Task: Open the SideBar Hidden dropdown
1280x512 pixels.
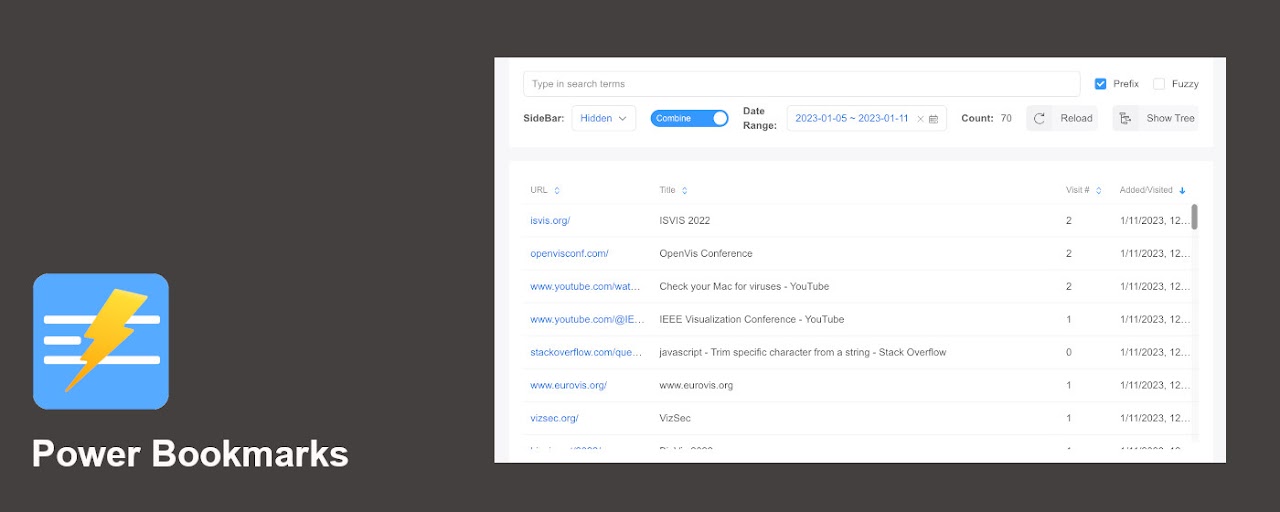Action: (604, 118)
